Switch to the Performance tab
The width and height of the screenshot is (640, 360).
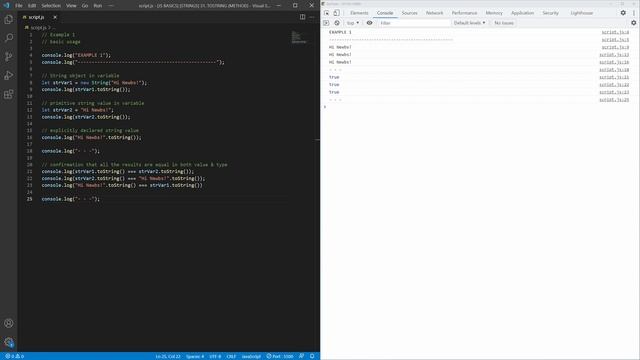click(x=464, y=13)
